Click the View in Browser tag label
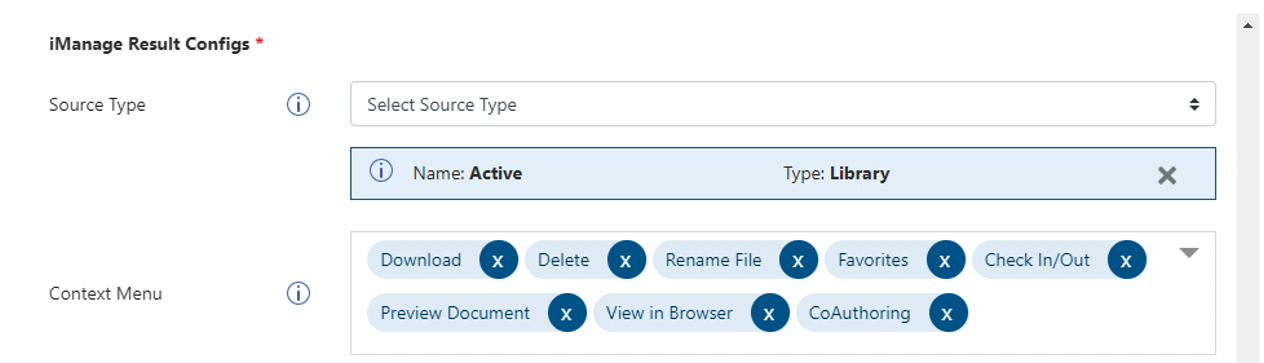Screen dimensions: 1264x363 click(x=669, y=313)
